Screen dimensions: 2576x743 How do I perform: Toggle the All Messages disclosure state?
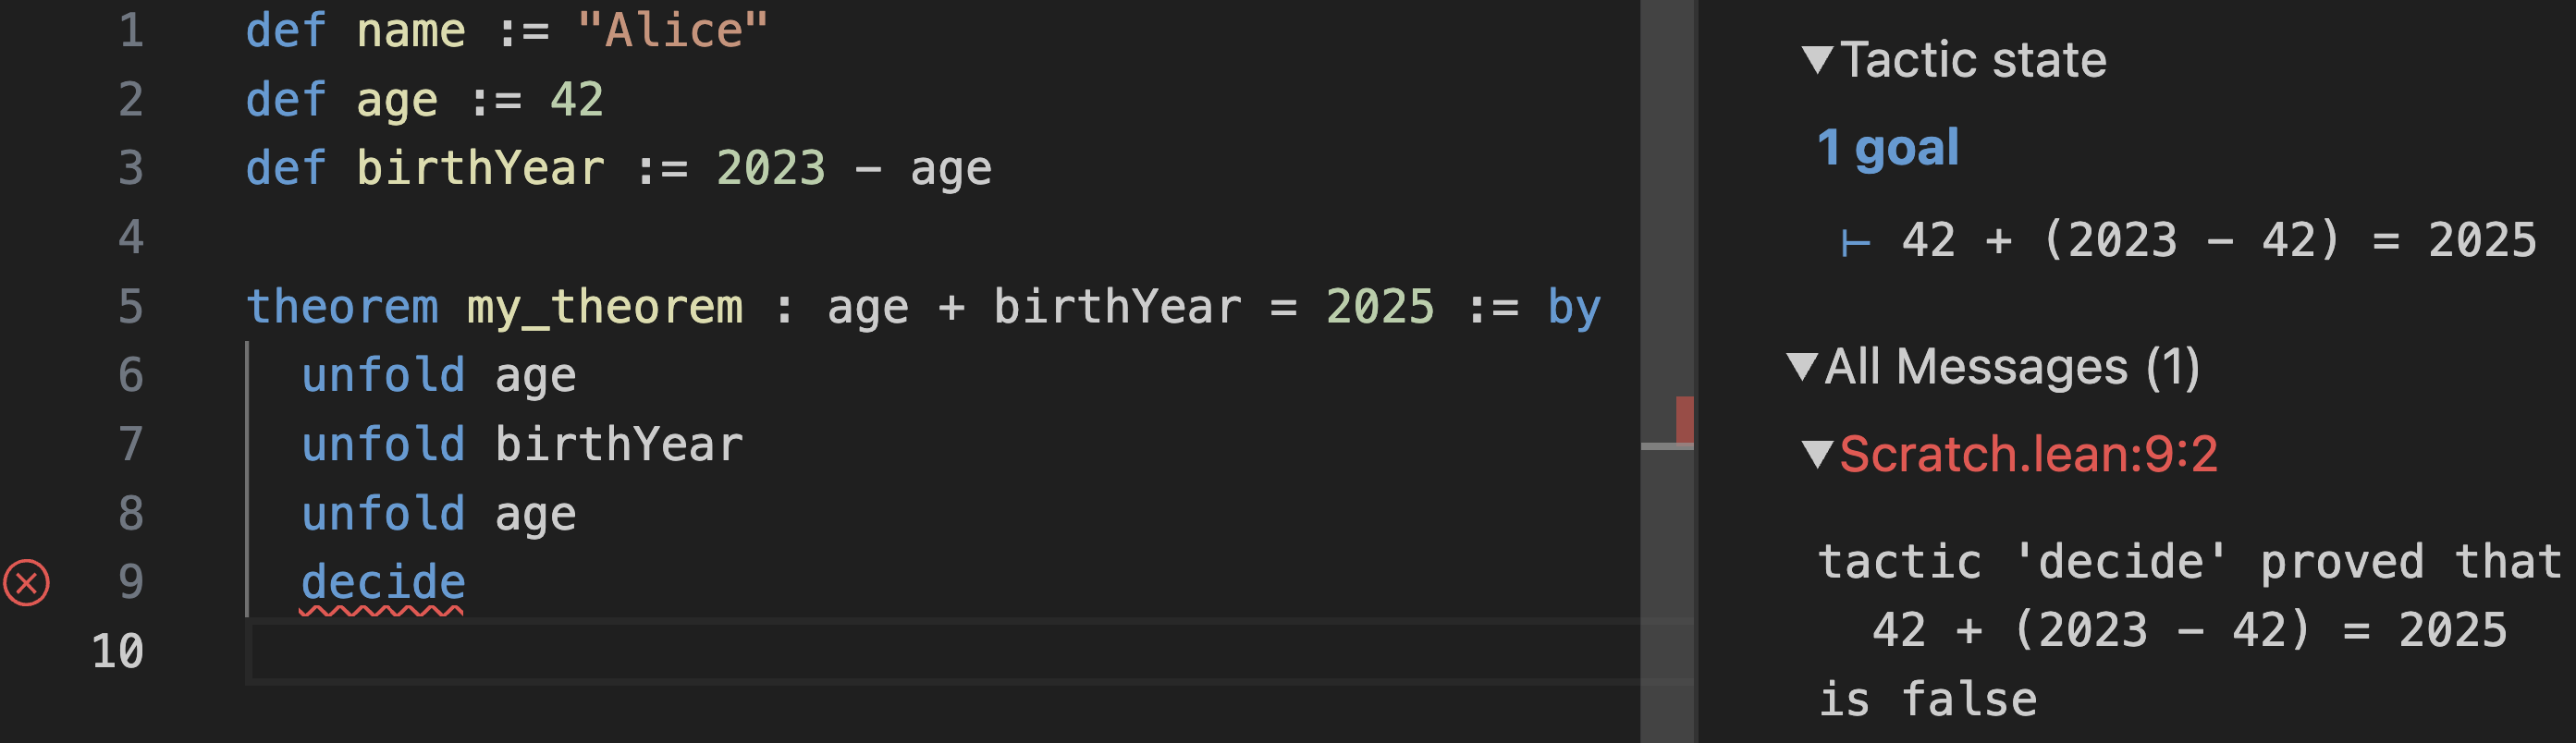[1805, 366]
